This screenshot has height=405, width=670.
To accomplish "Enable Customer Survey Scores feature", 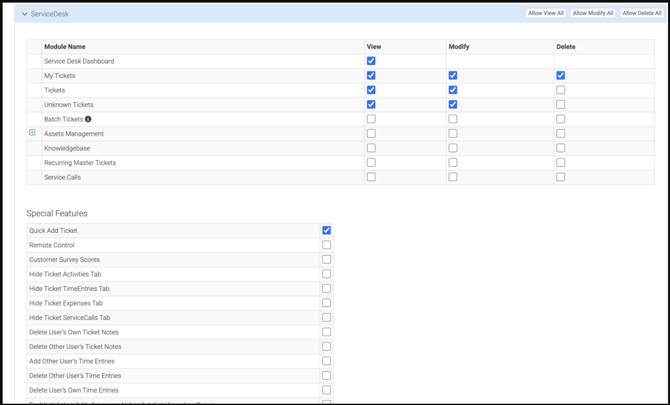I will (x=326, y=260).
